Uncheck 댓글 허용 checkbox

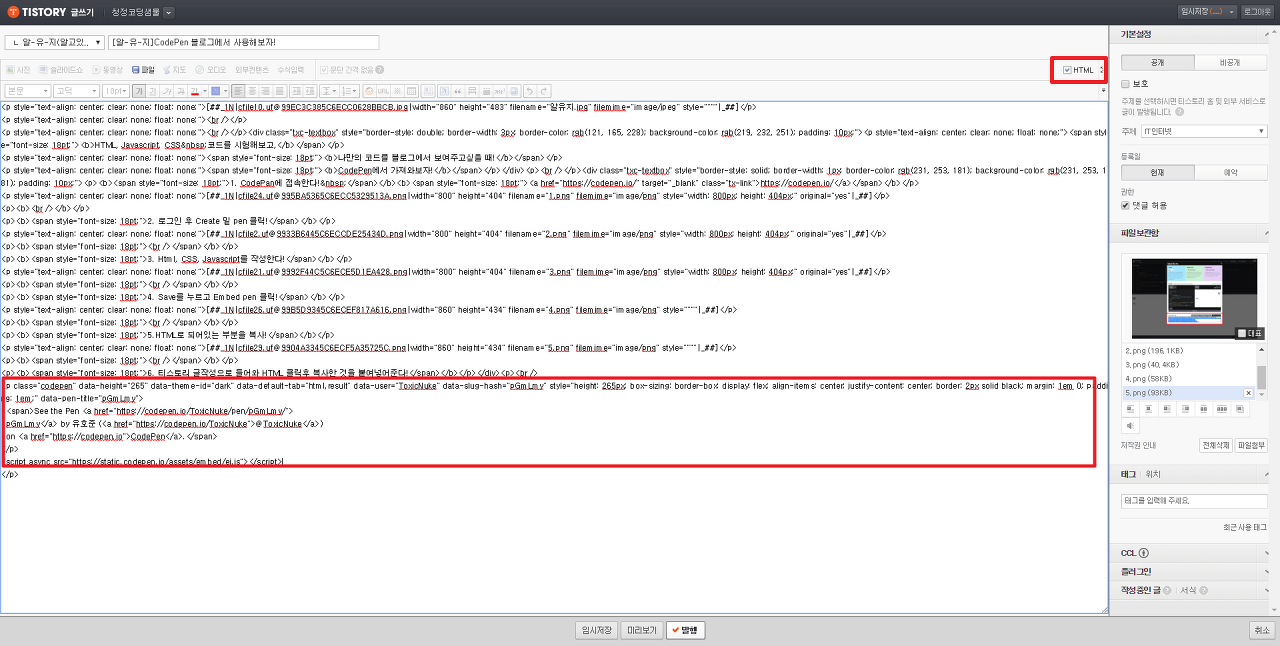[1126, 205]
